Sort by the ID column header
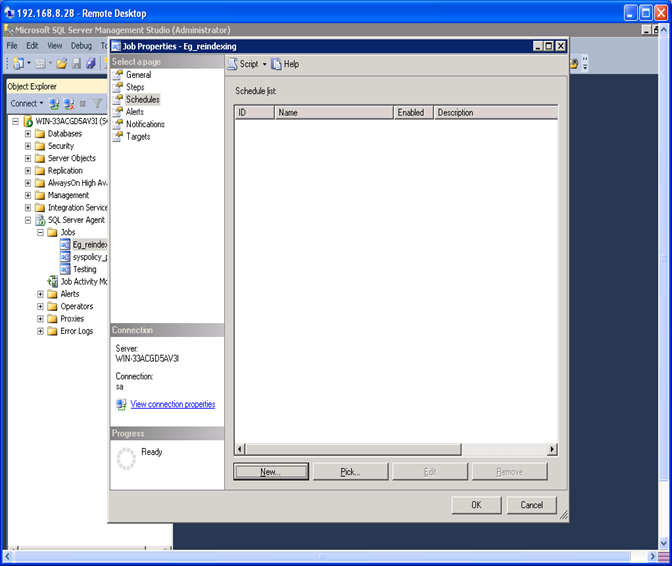This screenshot has width=672, height=566. 255,113
